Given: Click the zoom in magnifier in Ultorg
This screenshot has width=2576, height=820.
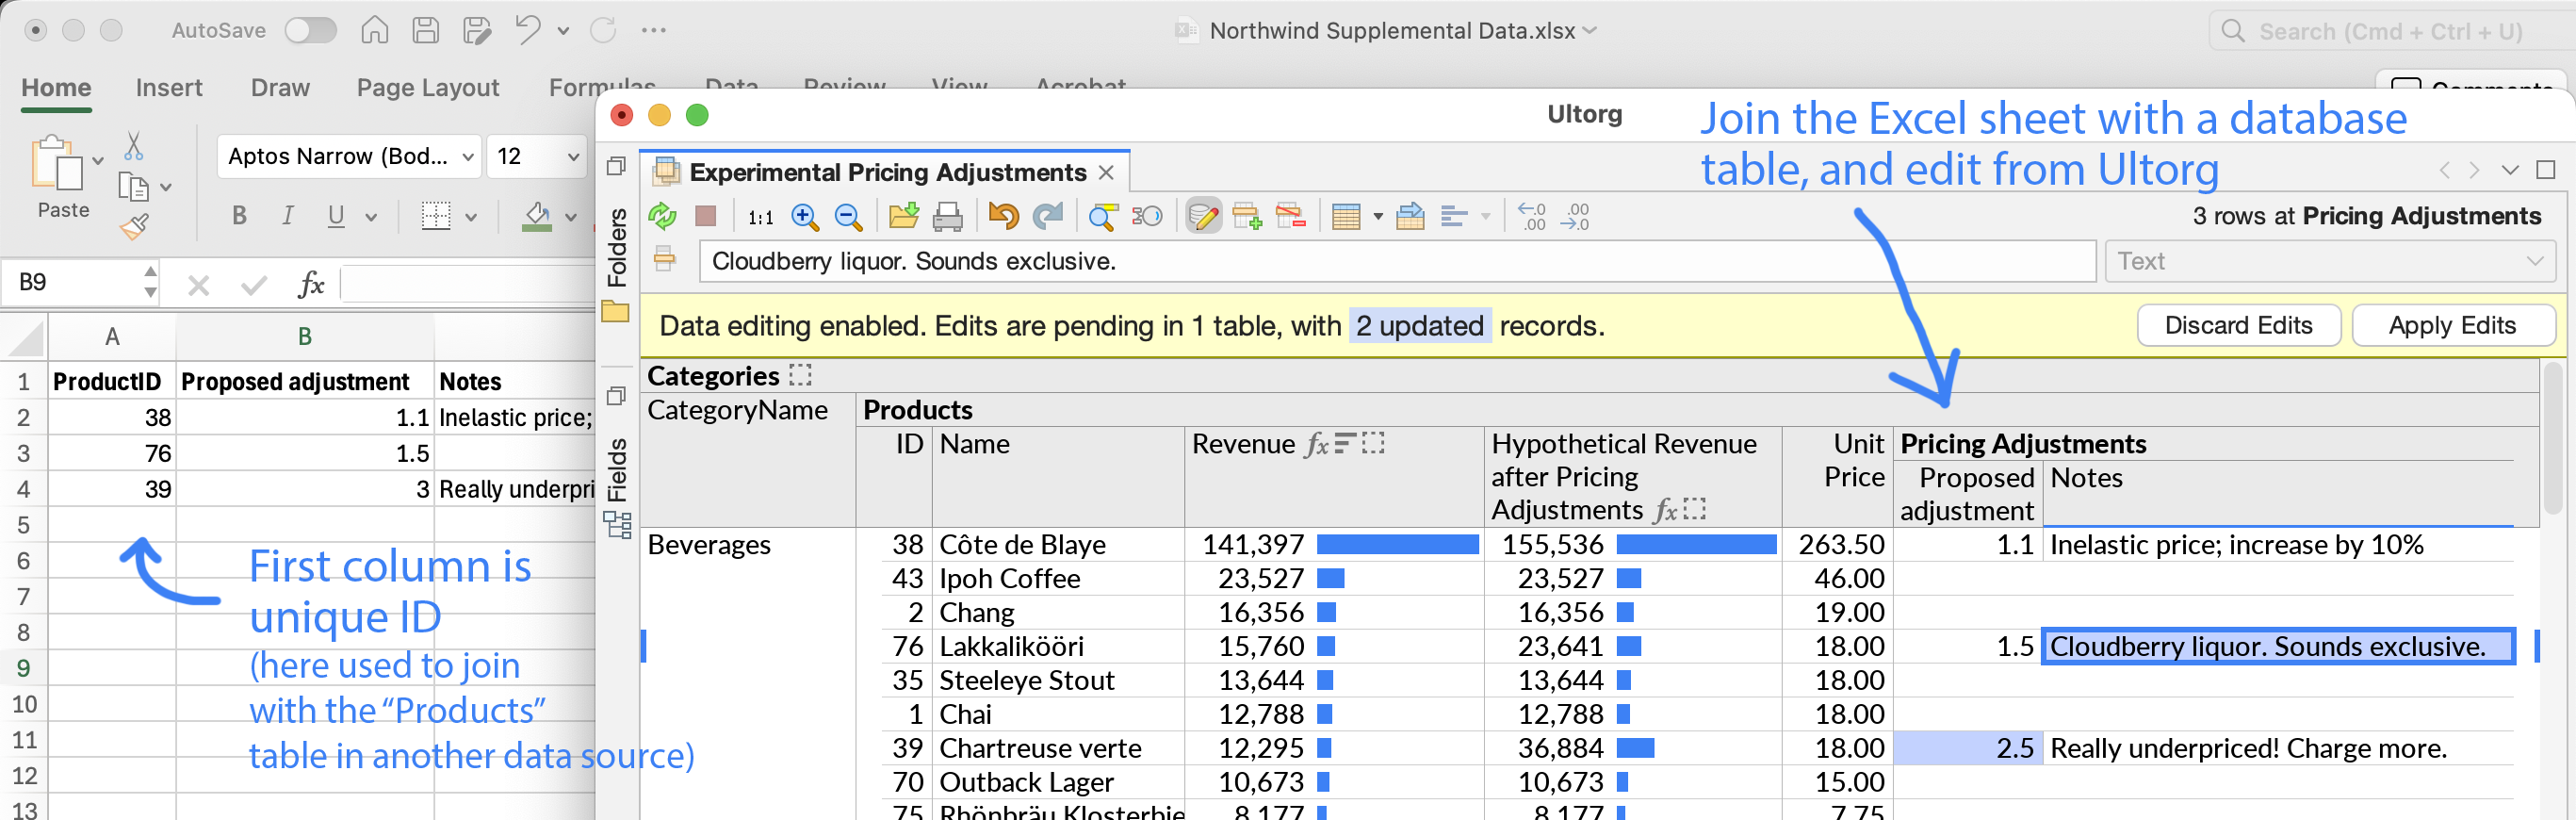Looking at the screenshot, I should [805, 216].
